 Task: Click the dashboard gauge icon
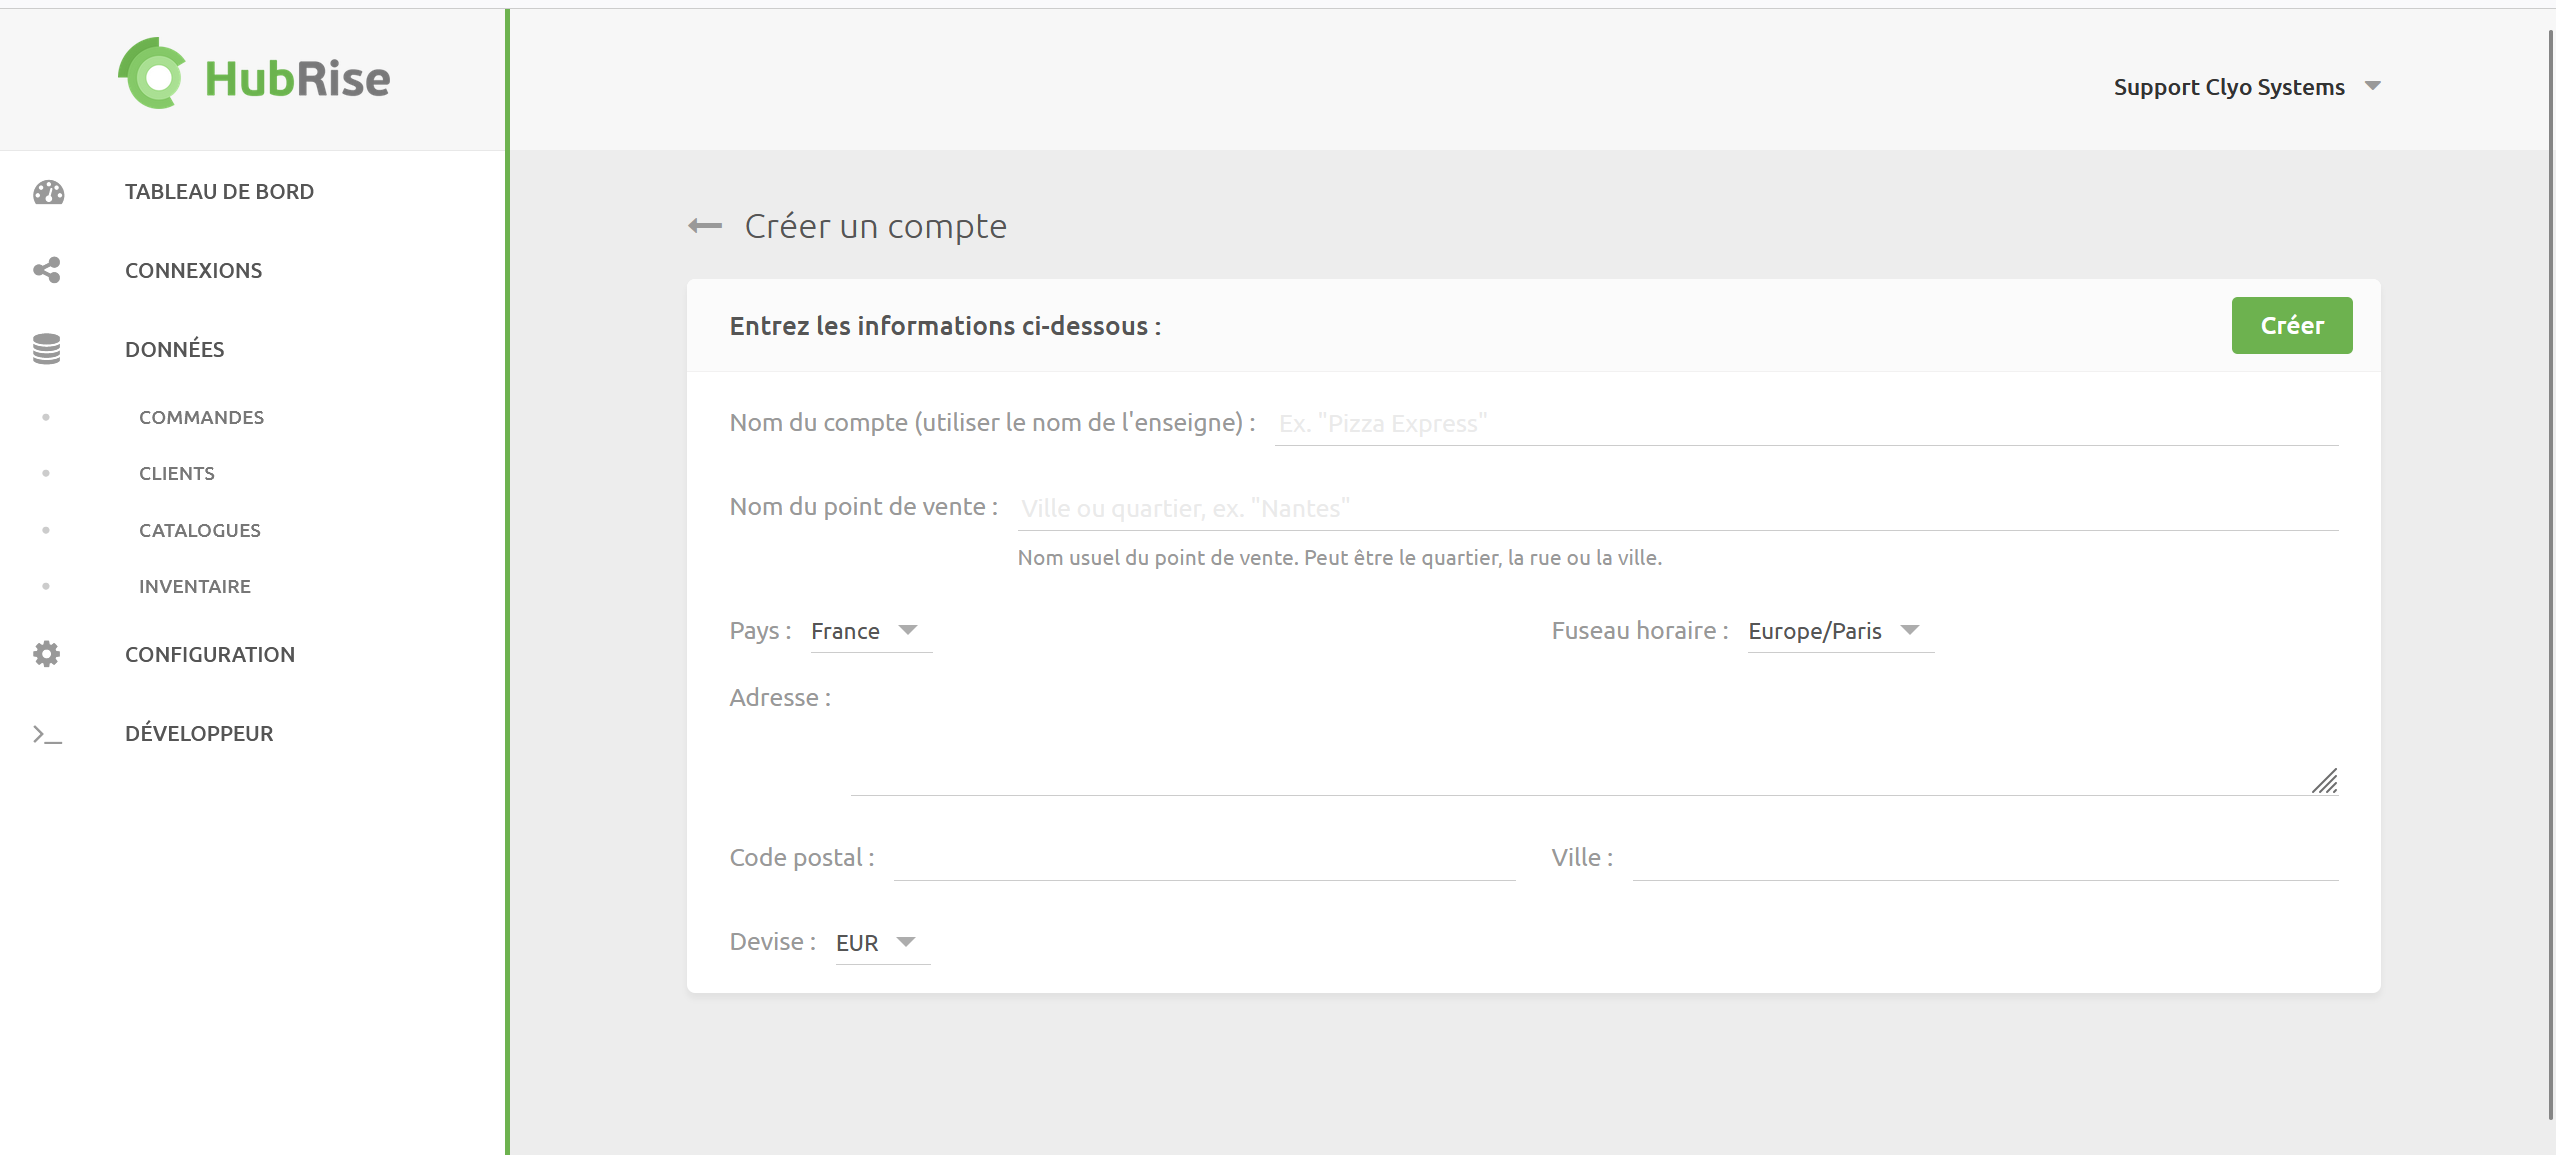(x=48, y=192)
